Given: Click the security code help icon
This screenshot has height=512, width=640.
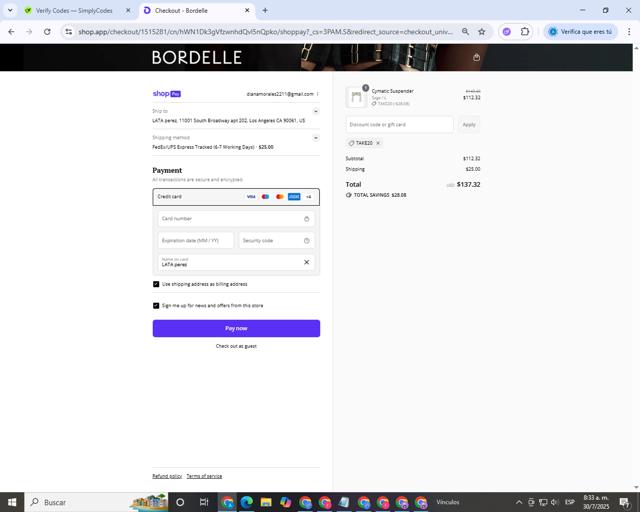Looking at the screenshot, I should 307,240.
